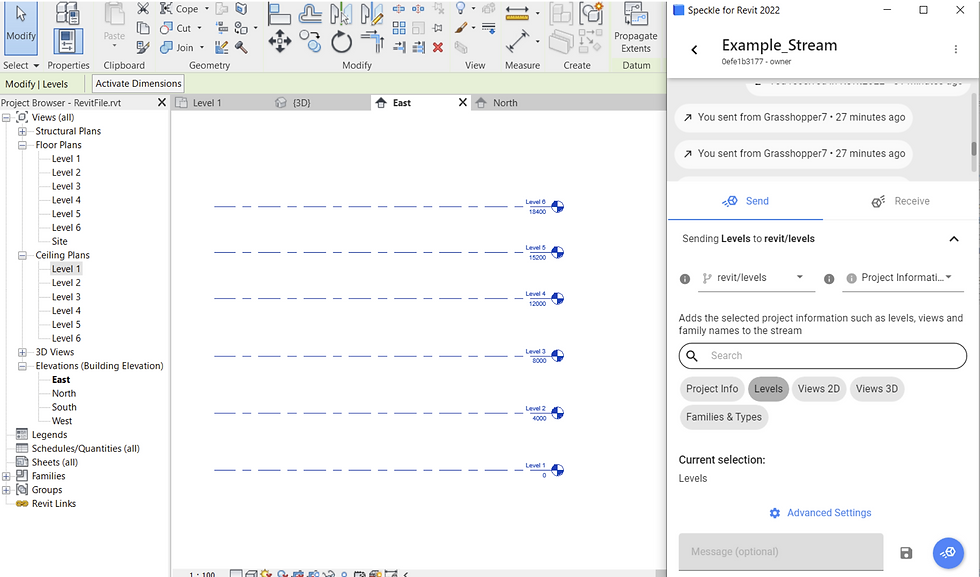The image size is (980, 577).
Task: Open the revit/levels branch dropdown
Action: point(756,278)
